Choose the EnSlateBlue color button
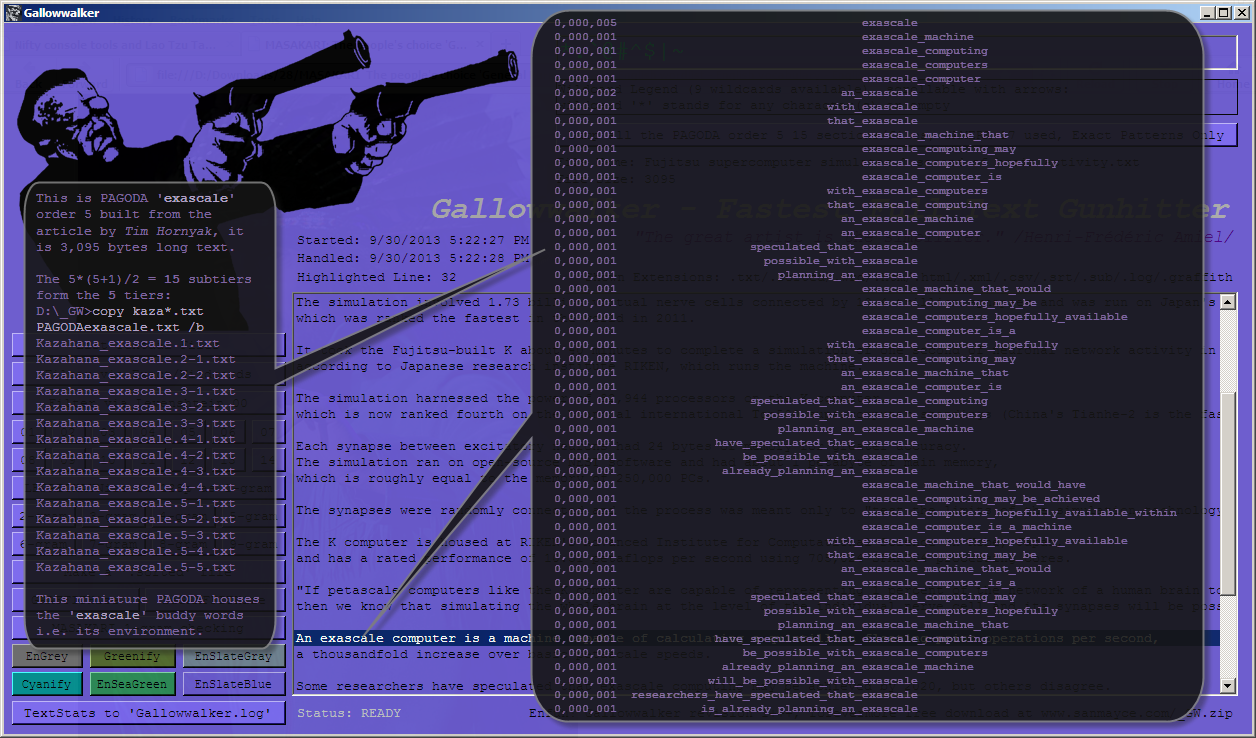The image size is (1256, 738). click(234, 685)
